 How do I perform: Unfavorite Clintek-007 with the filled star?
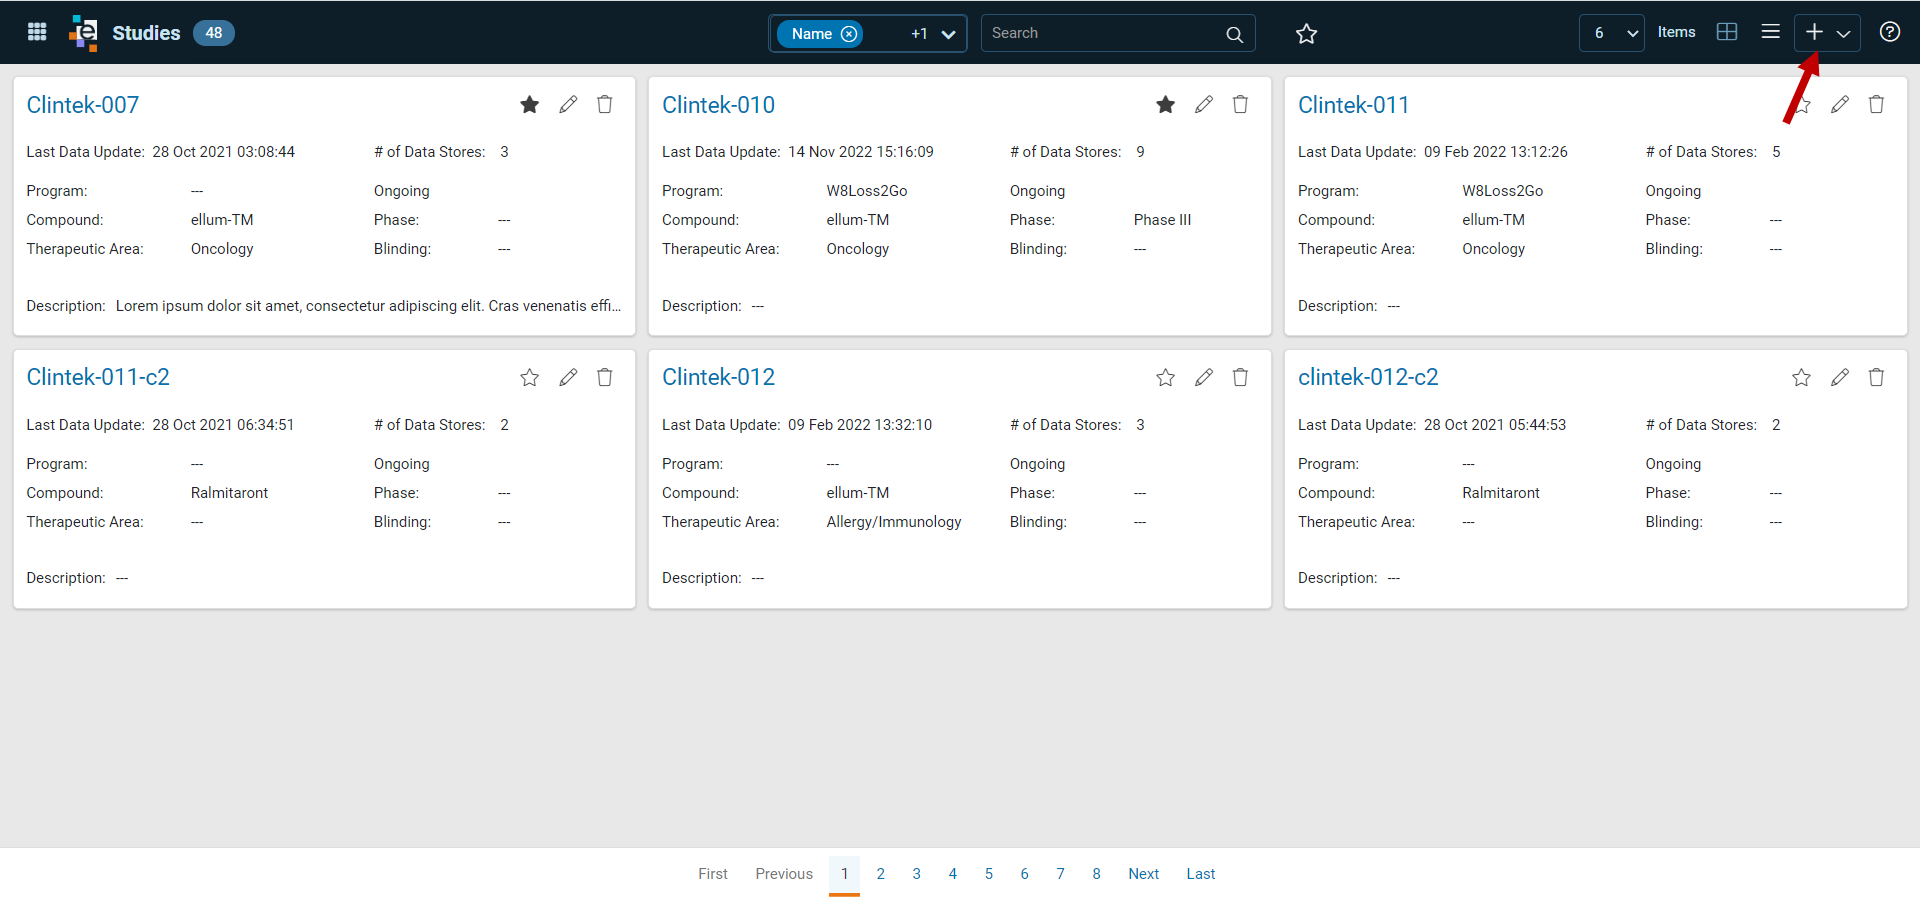530,104
